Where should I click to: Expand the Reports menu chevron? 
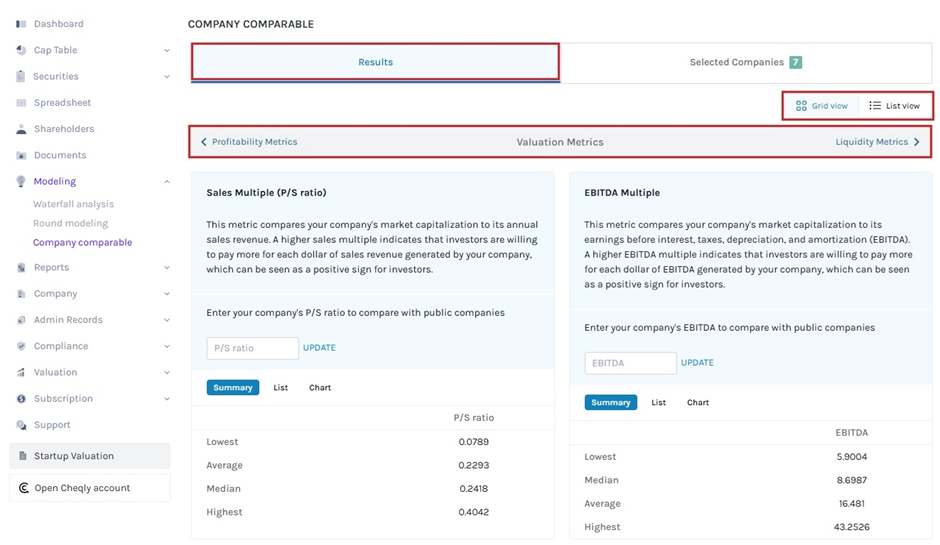click(x=167, y=267)
